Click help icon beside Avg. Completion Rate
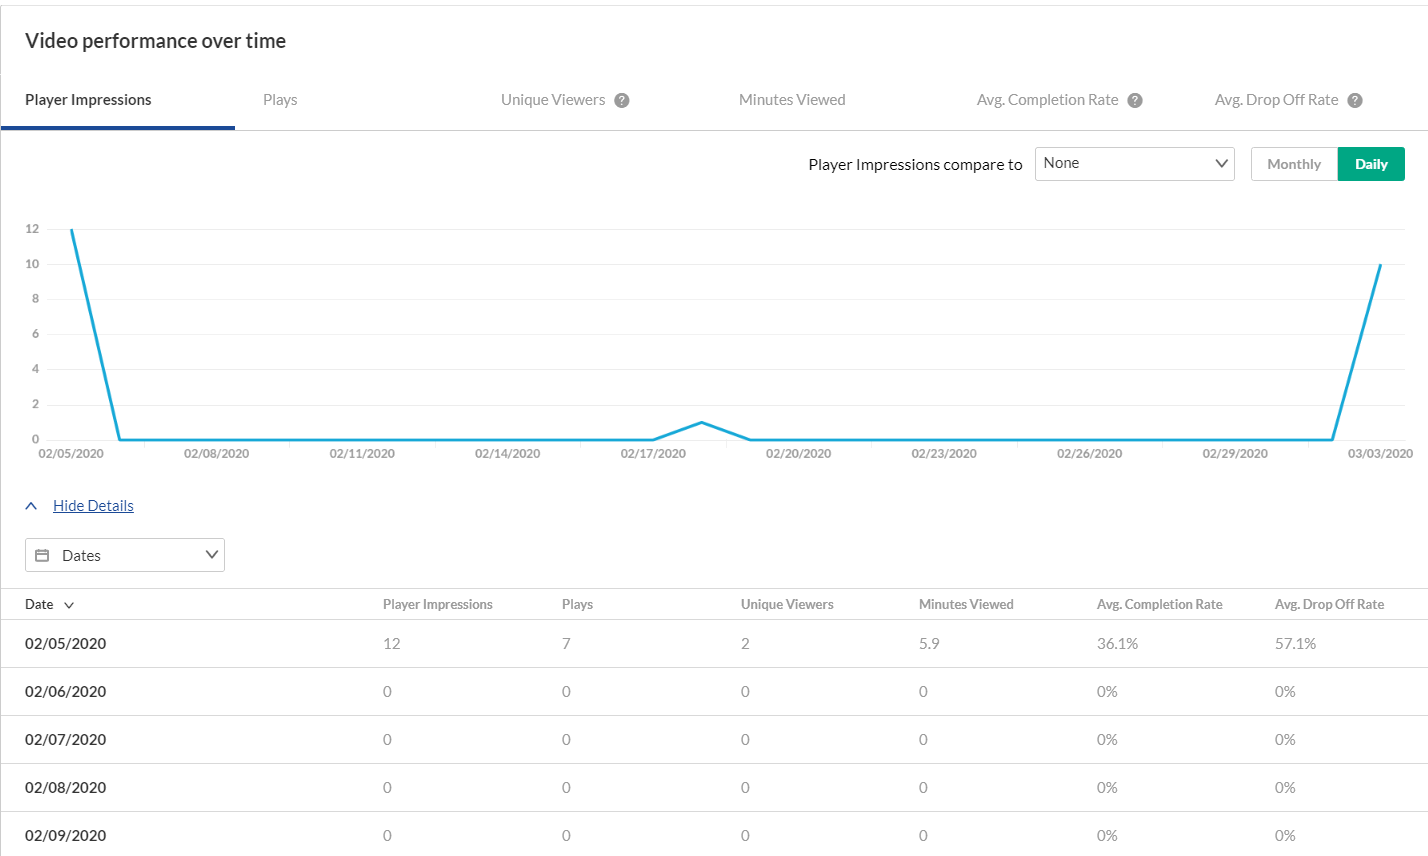Image resolution: width=1428 pixels, height=856 pixels. pos(1135,100)
